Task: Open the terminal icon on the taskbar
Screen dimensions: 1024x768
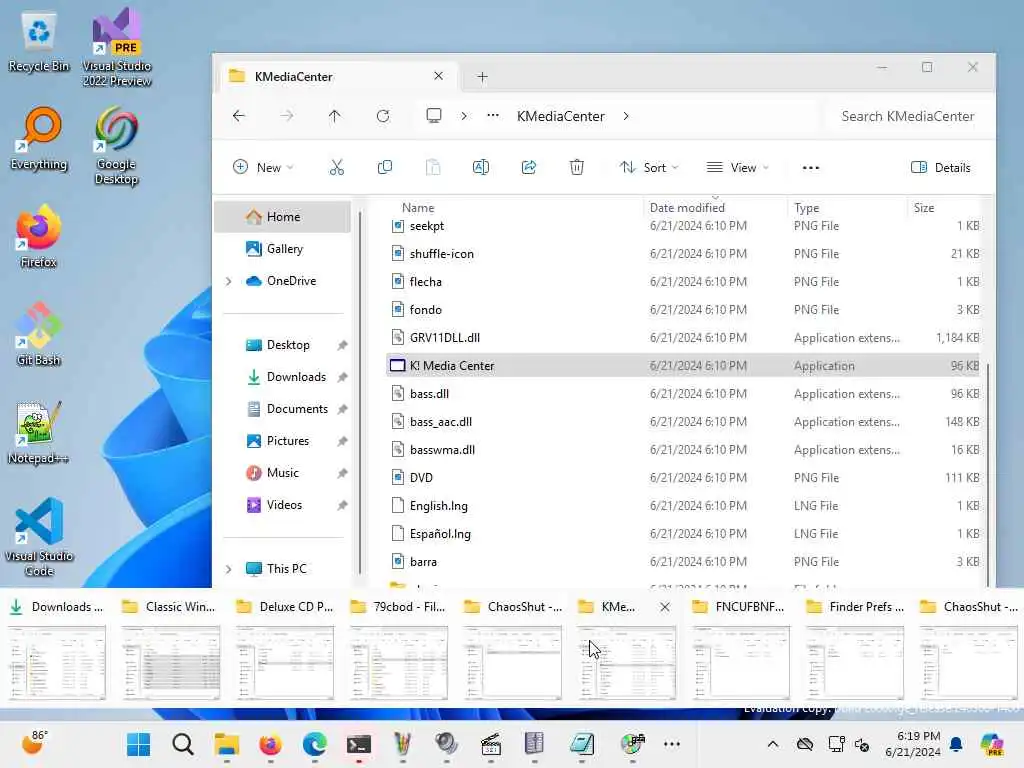Action: click(x=359, y=744)
